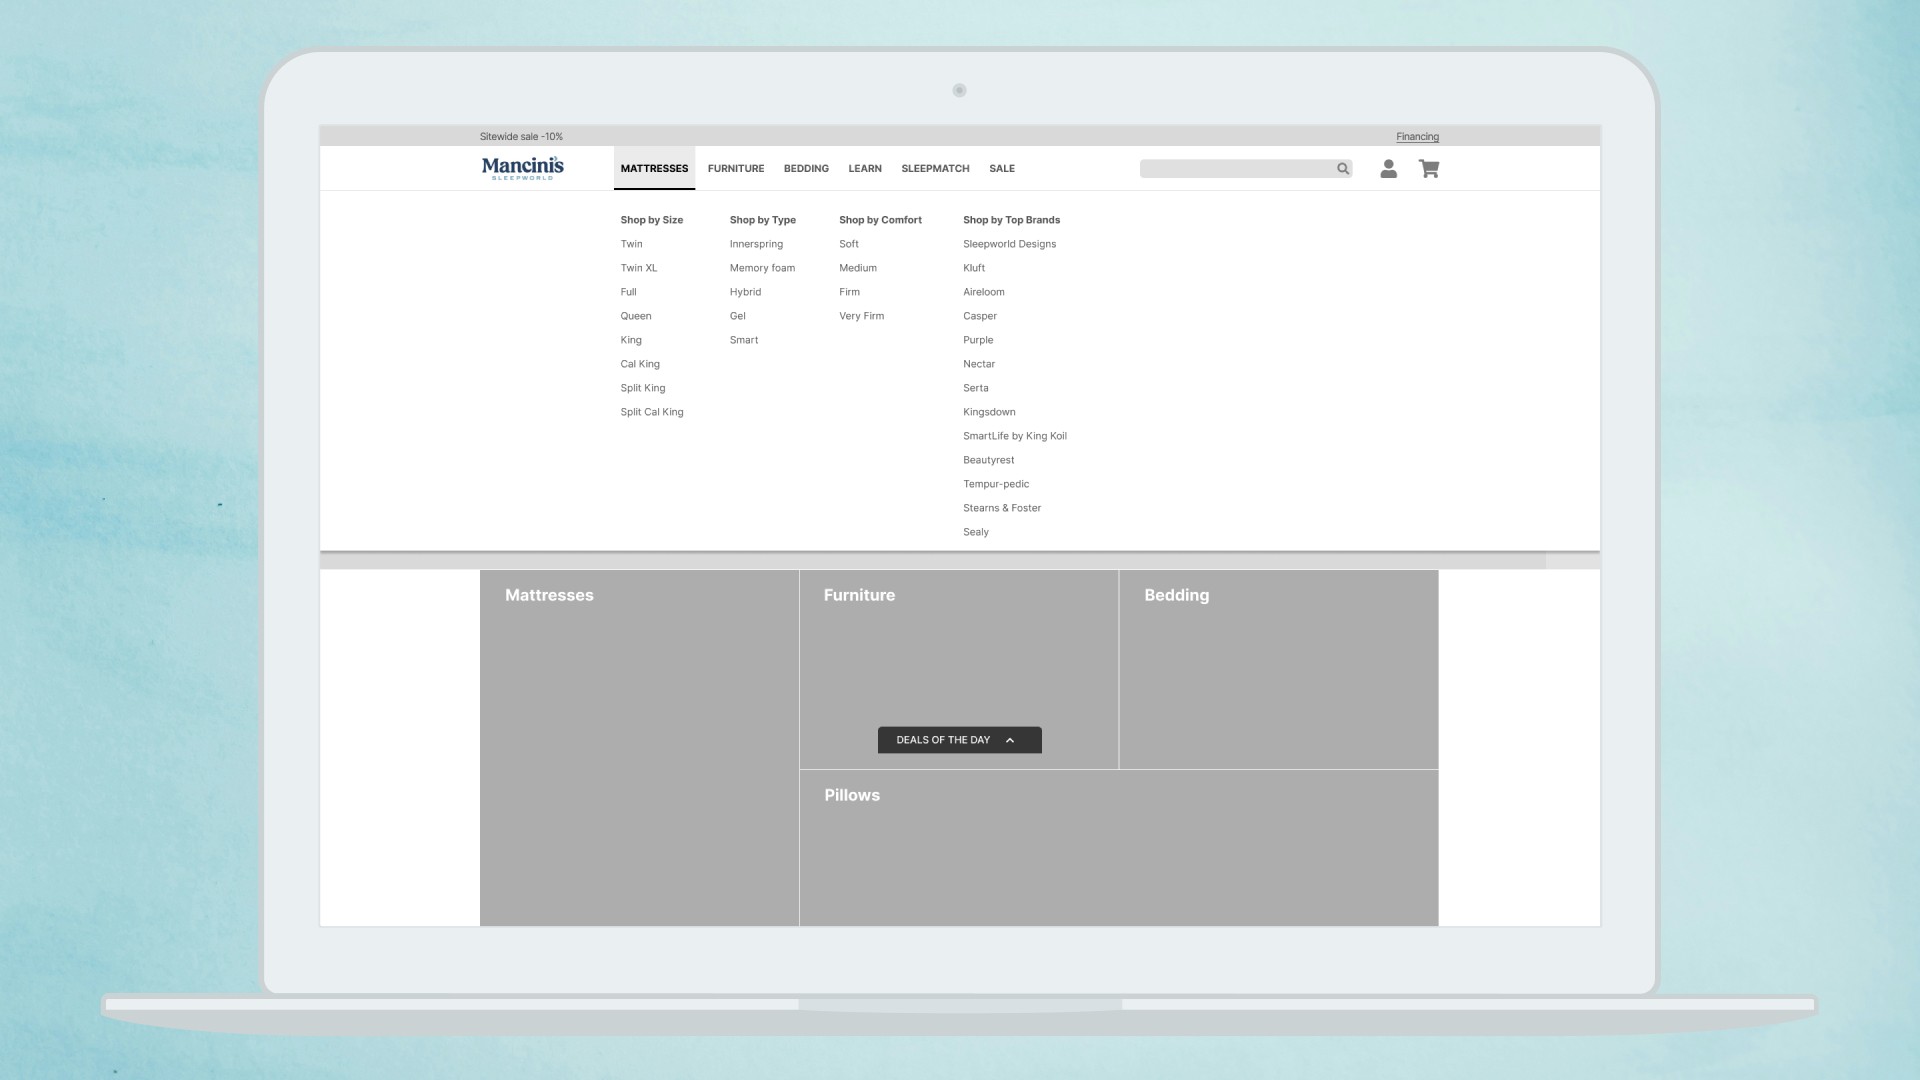Choose Split Cal King size
Viewport: 1920px width, 1080px height.
[x=651, y=412]
